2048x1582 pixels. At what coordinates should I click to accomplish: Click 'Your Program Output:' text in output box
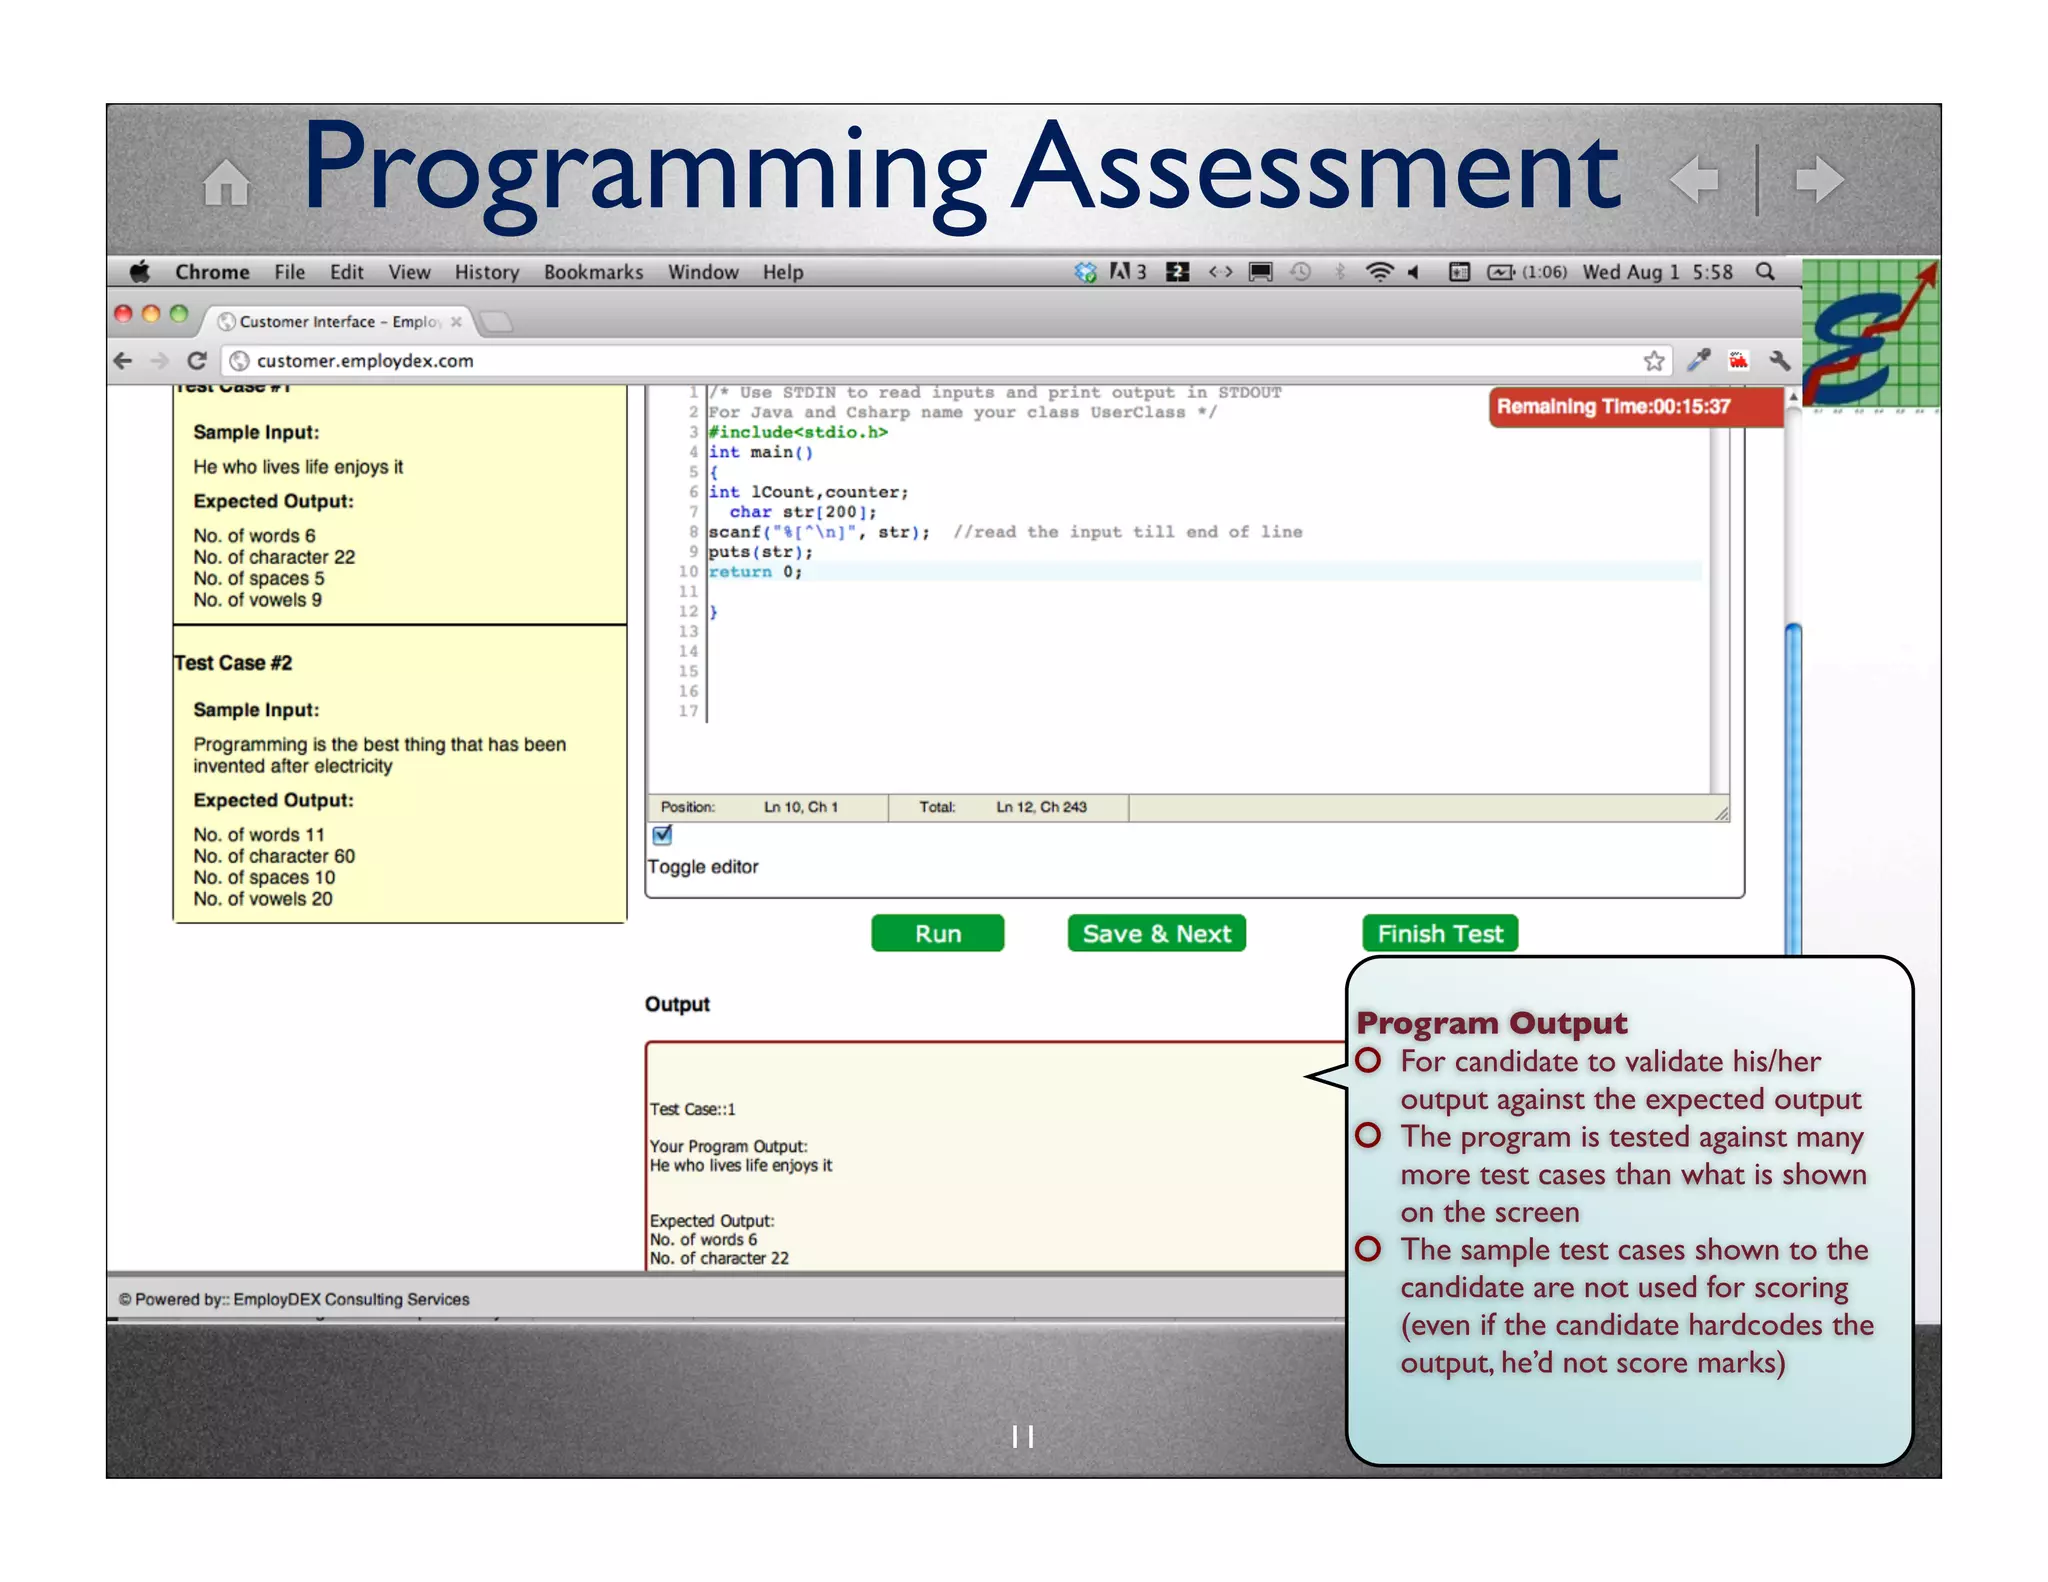click(728, 1146)
